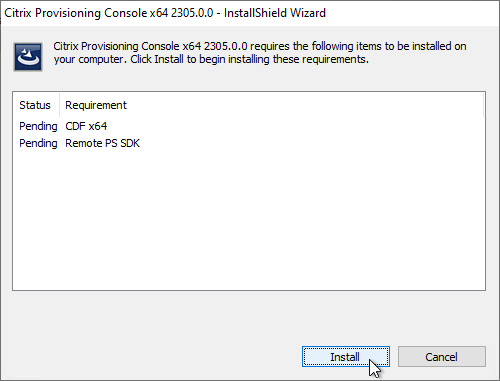Screen dimensions: 500x381
Task: Select the CDF x64 requirement entry
Action: [x=86, y=126]
